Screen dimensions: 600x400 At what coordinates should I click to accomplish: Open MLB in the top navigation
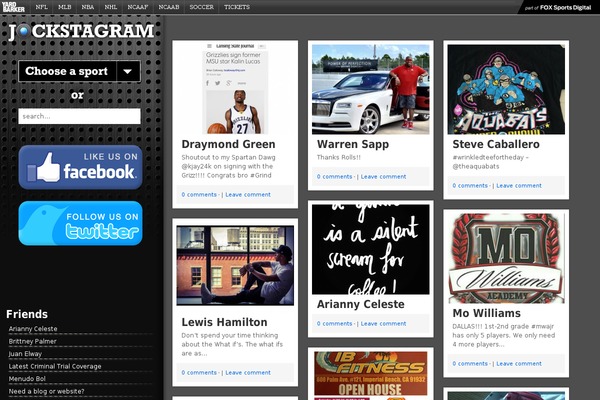click(x=65, y=7)
